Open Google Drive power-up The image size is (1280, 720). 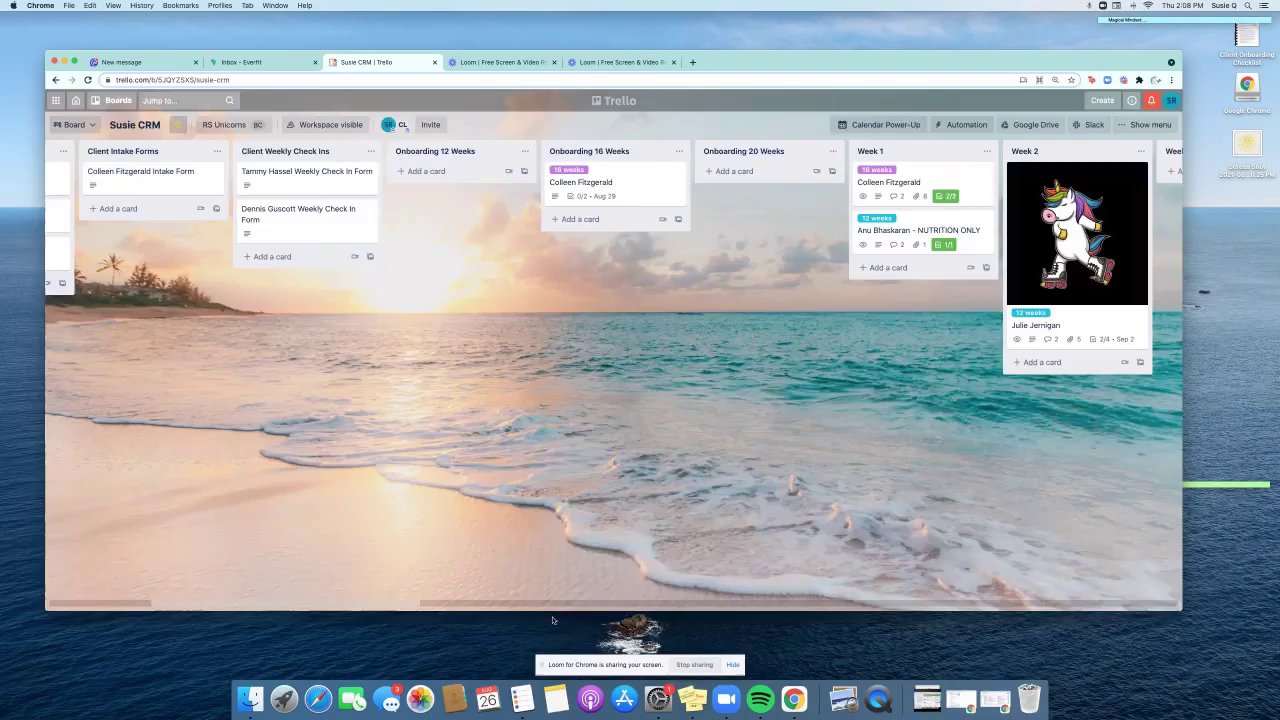coord(1029,125)
